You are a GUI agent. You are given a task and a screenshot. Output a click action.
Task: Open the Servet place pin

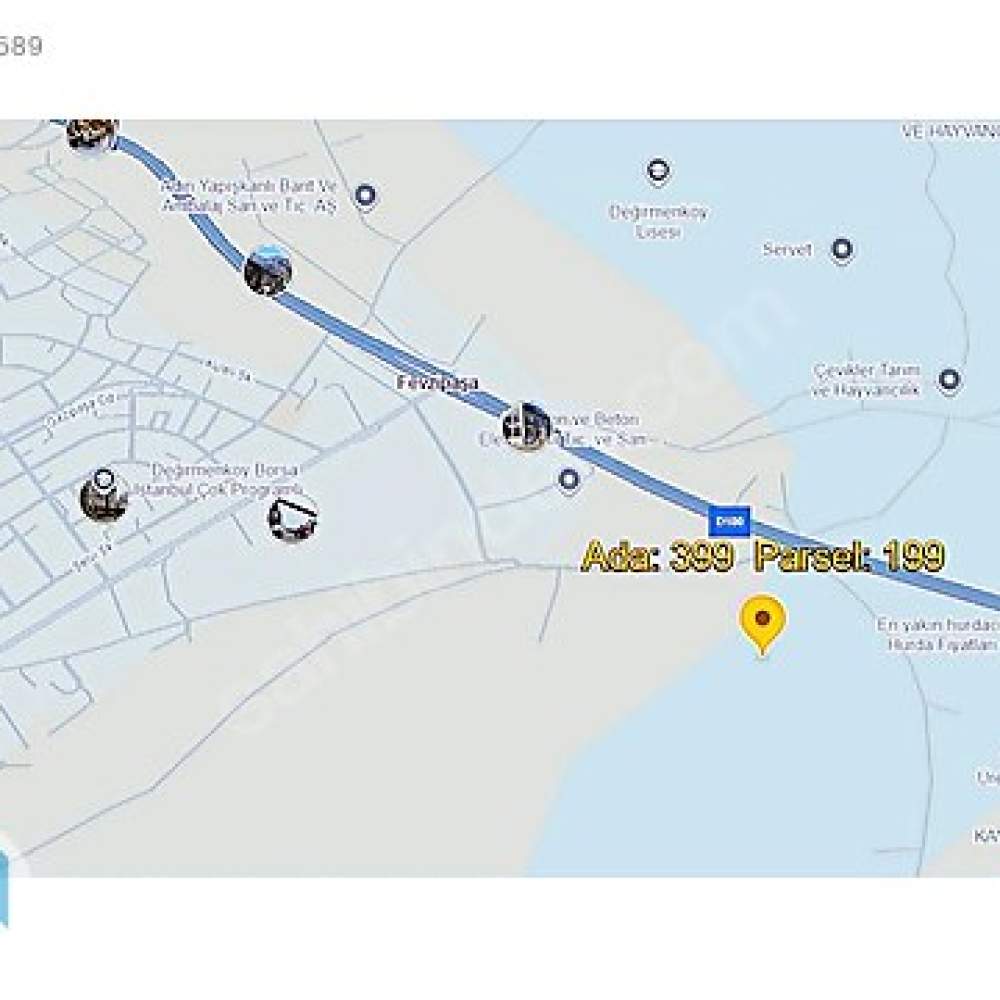(842, 249)
